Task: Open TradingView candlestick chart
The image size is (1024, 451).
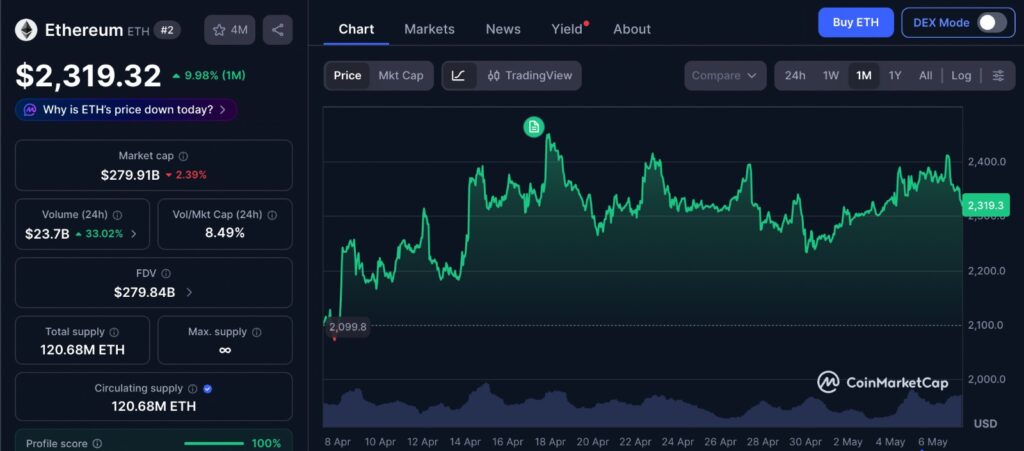Action: 530,76
